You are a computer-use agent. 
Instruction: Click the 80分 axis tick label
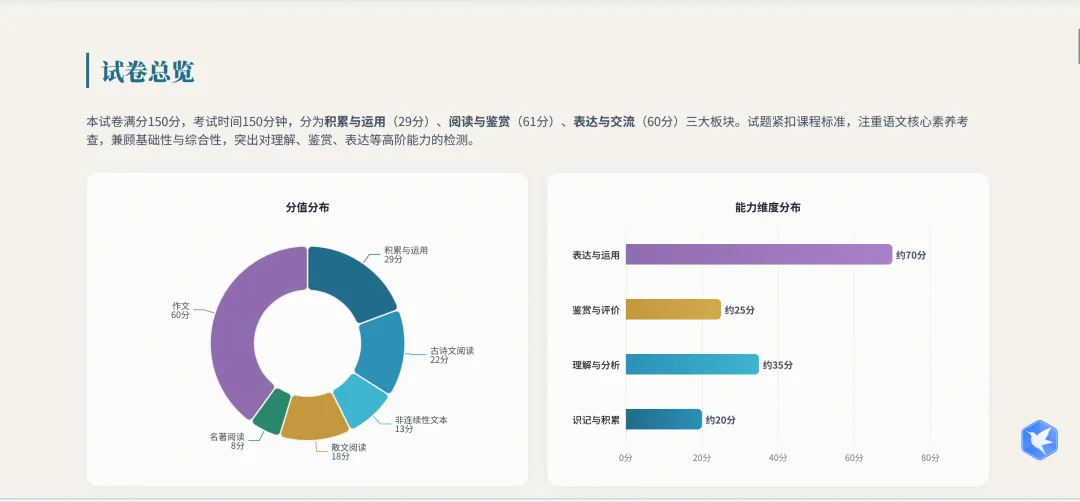pyautogui.click(x=930, y=458)
